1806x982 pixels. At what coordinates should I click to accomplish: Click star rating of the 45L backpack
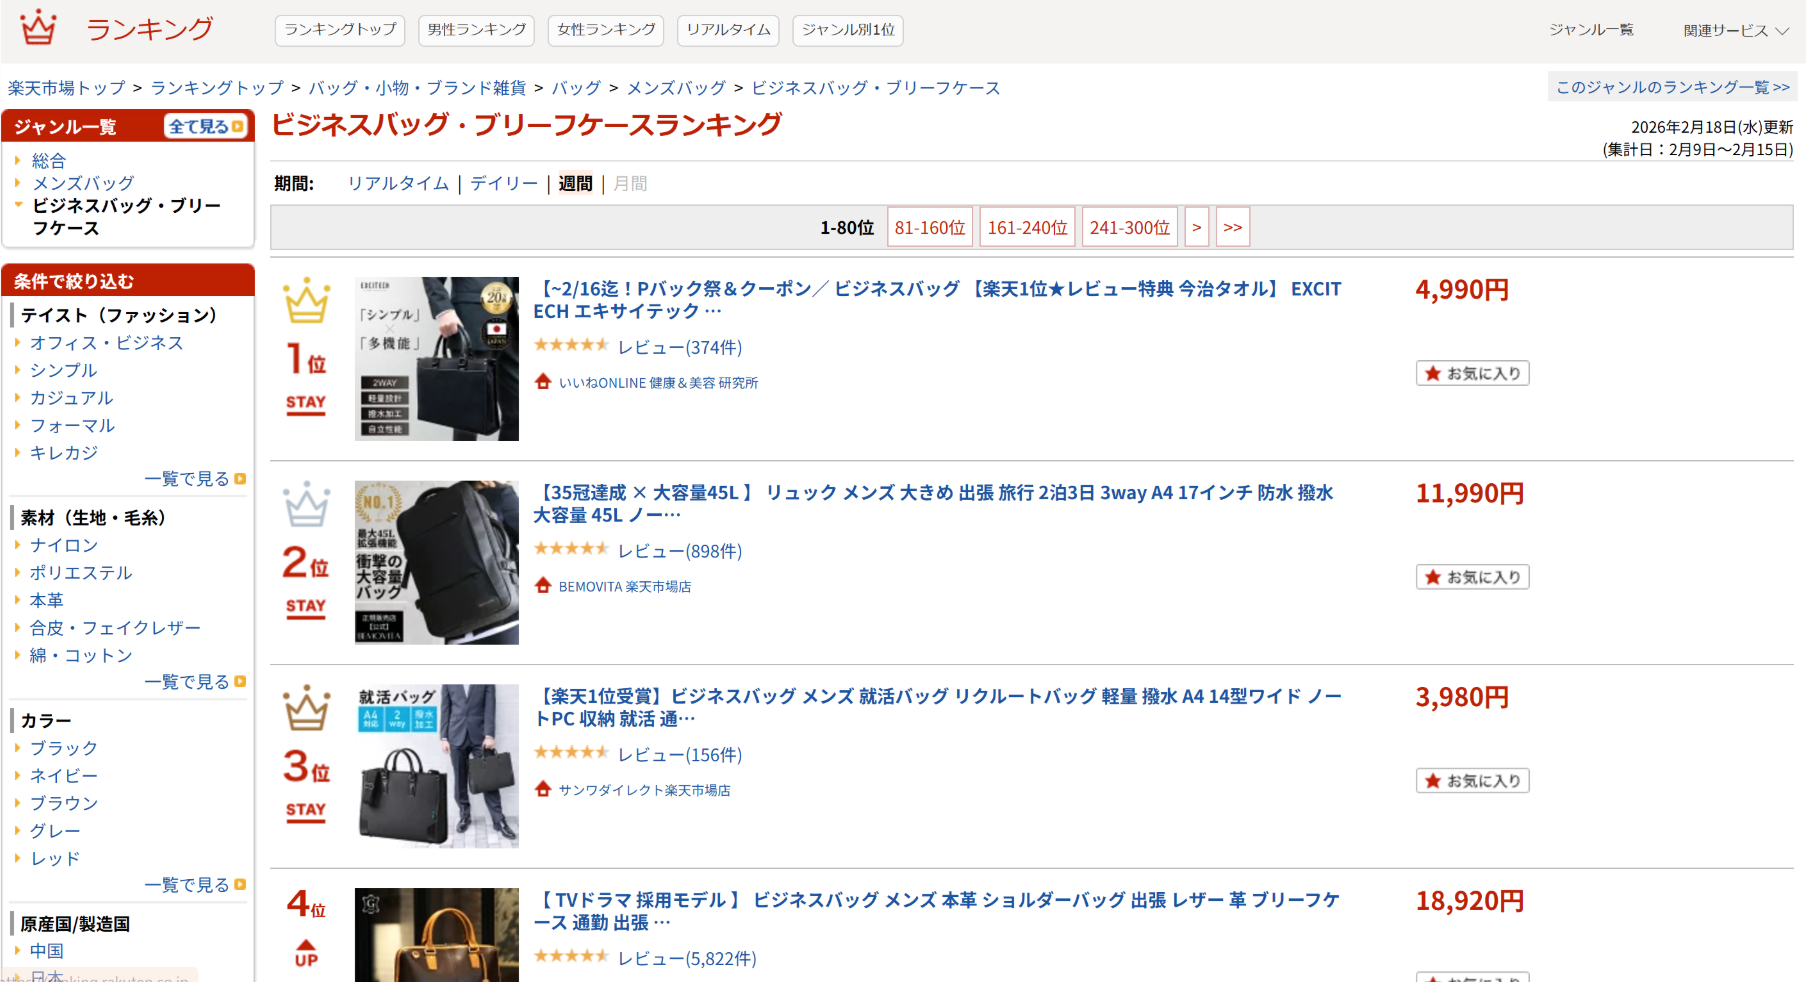pos(571,549)
